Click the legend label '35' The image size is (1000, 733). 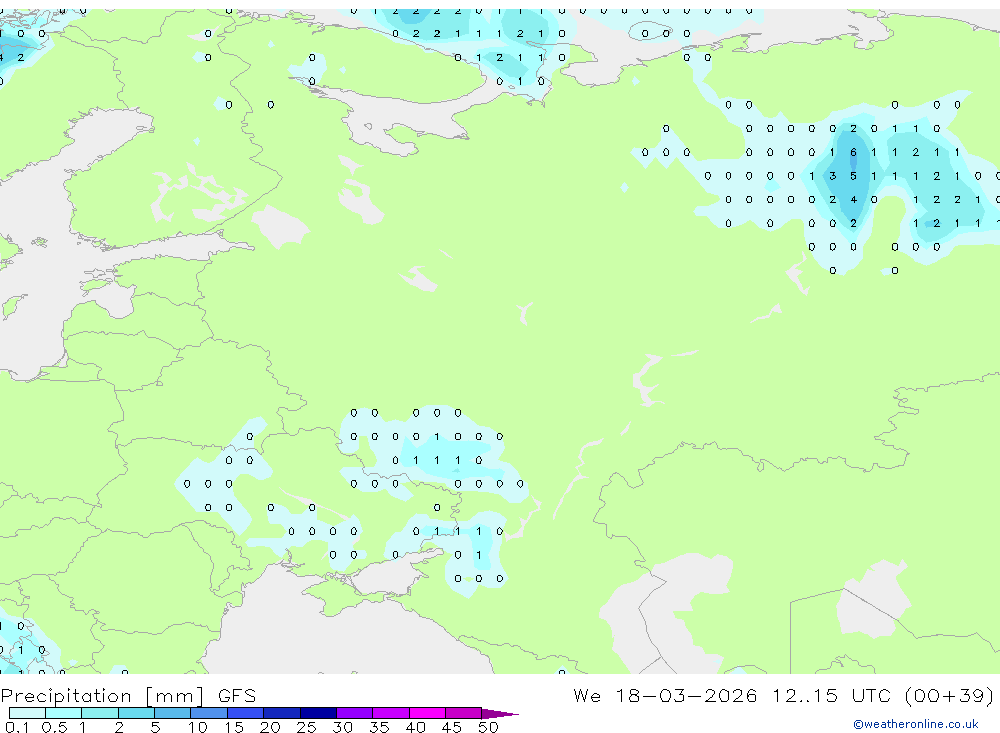click(x=379, y=727)
